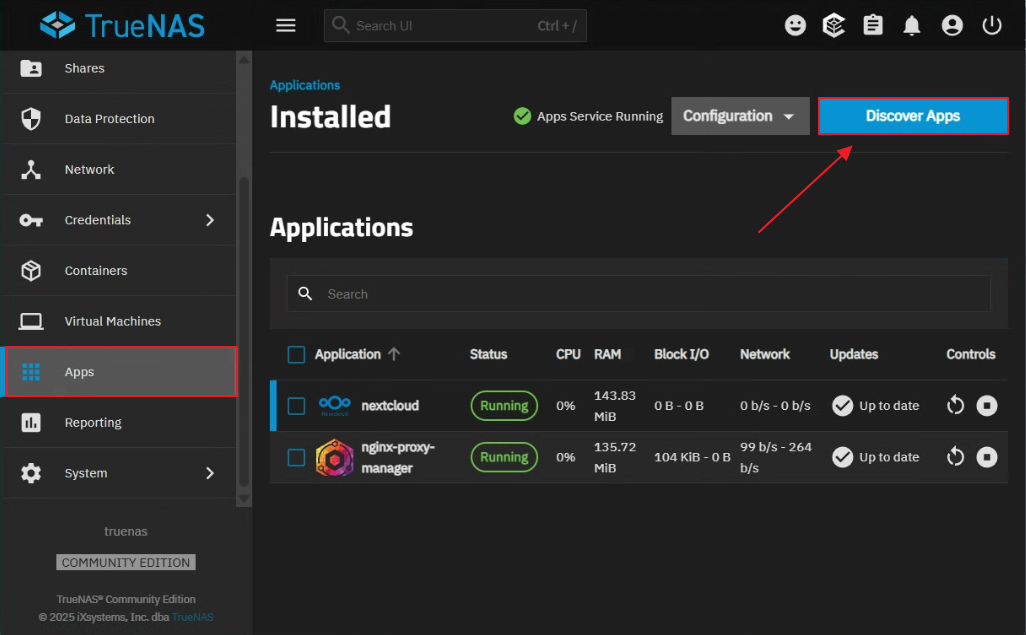Click the nginx-proxy-manager Running status badge
The image size is (1026, 635).
[x=504, y=457]
